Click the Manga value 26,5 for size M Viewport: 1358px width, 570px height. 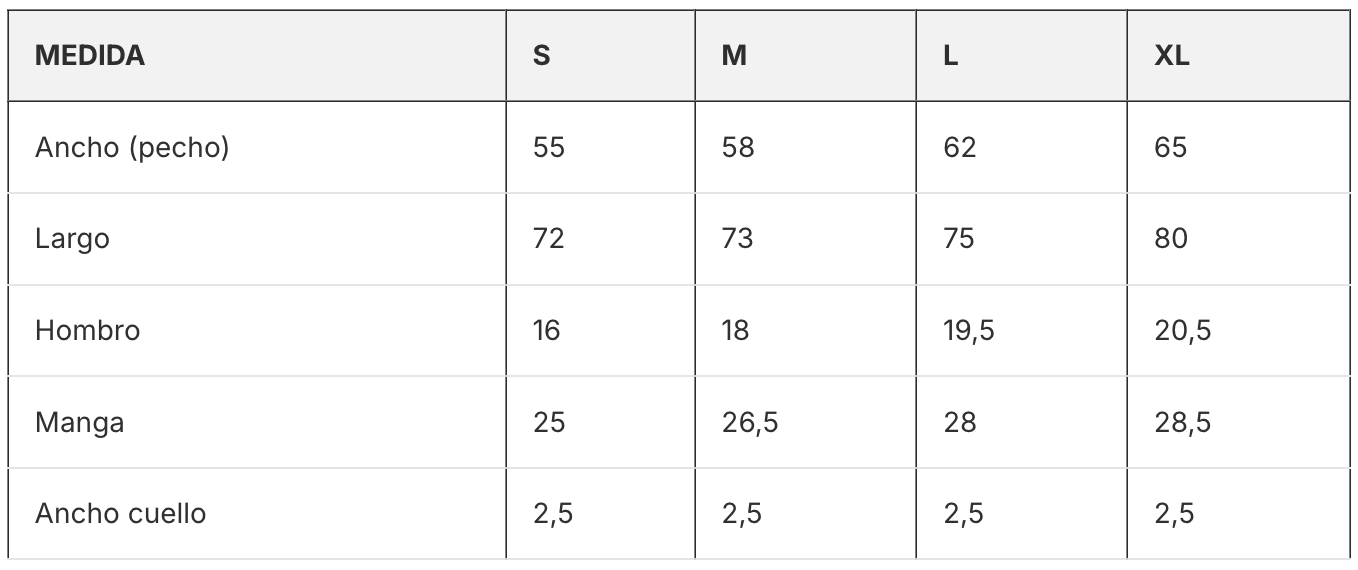click(x=750, y=422)
